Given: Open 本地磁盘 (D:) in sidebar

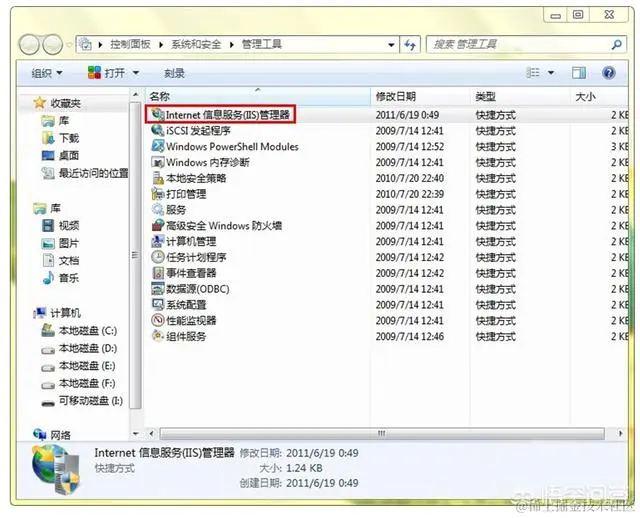Looking at the screenshot, I should (x=88, y=348).
